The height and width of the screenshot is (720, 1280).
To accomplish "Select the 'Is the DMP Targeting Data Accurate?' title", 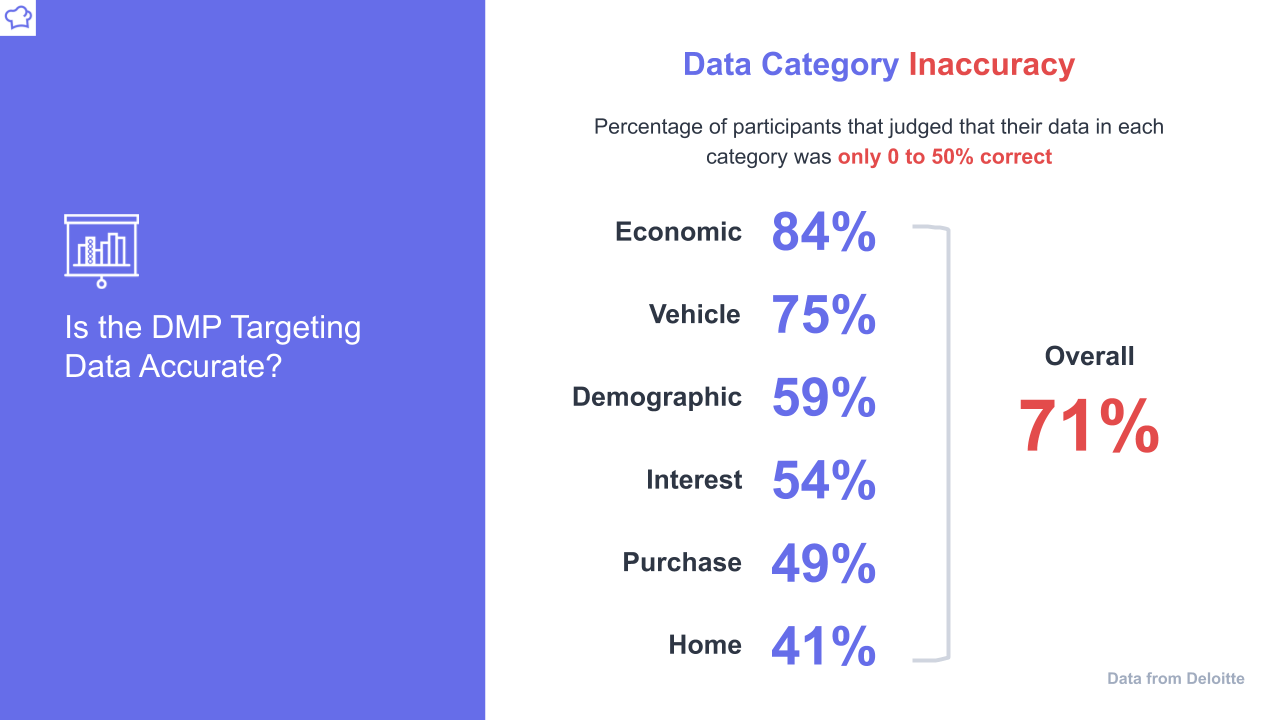I will (213, 347).
